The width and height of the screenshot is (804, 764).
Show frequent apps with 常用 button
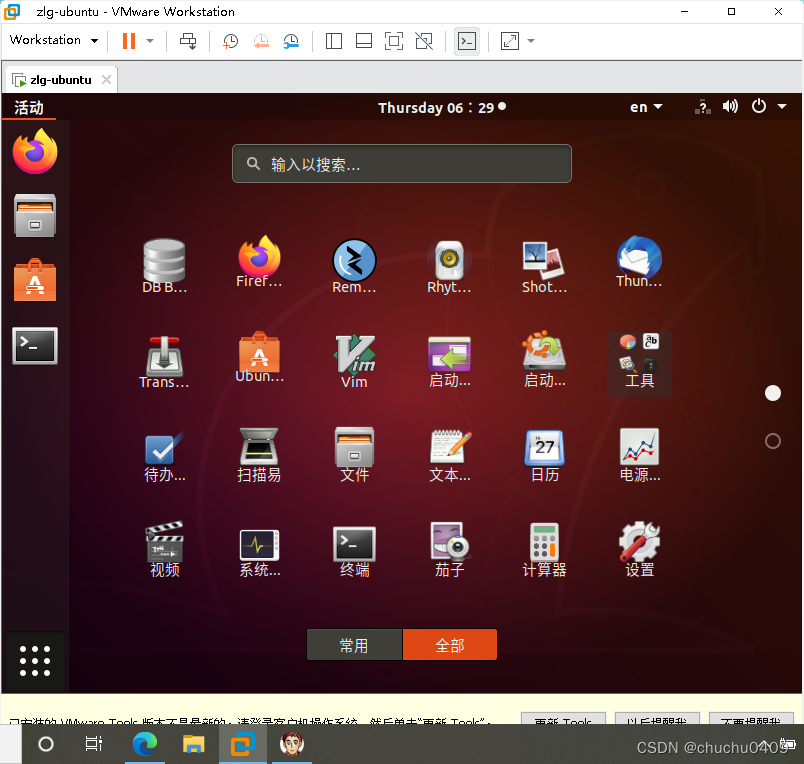354,645
